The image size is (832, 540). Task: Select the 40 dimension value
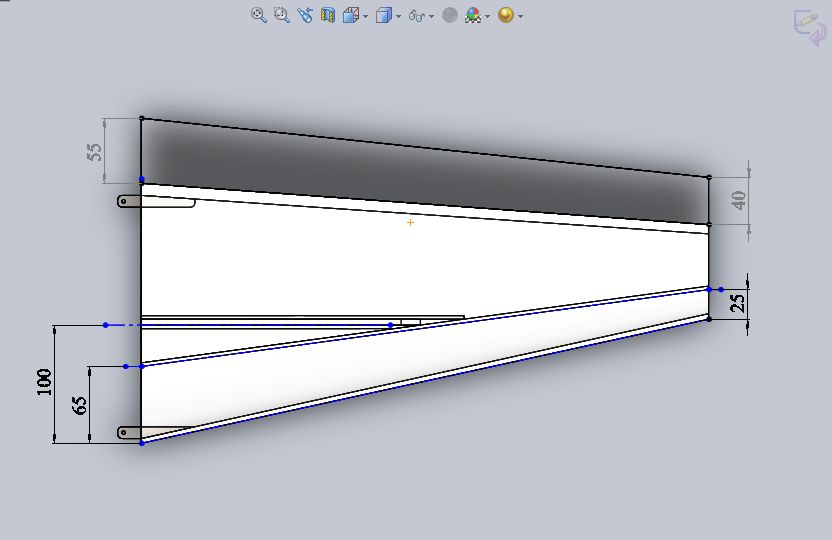coord(738,201)
